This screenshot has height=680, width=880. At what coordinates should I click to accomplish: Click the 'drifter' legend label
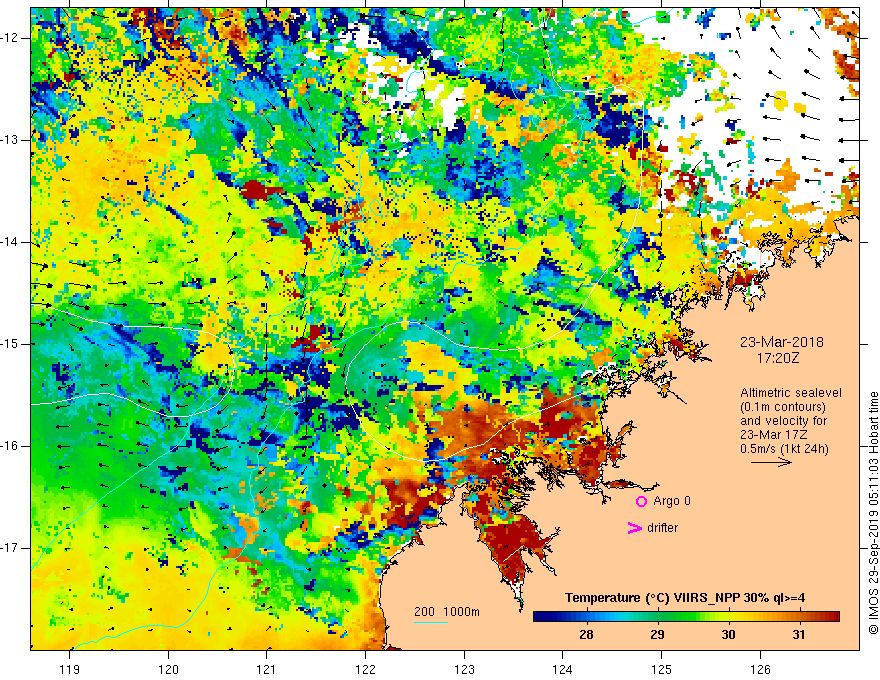pos(662,528)
